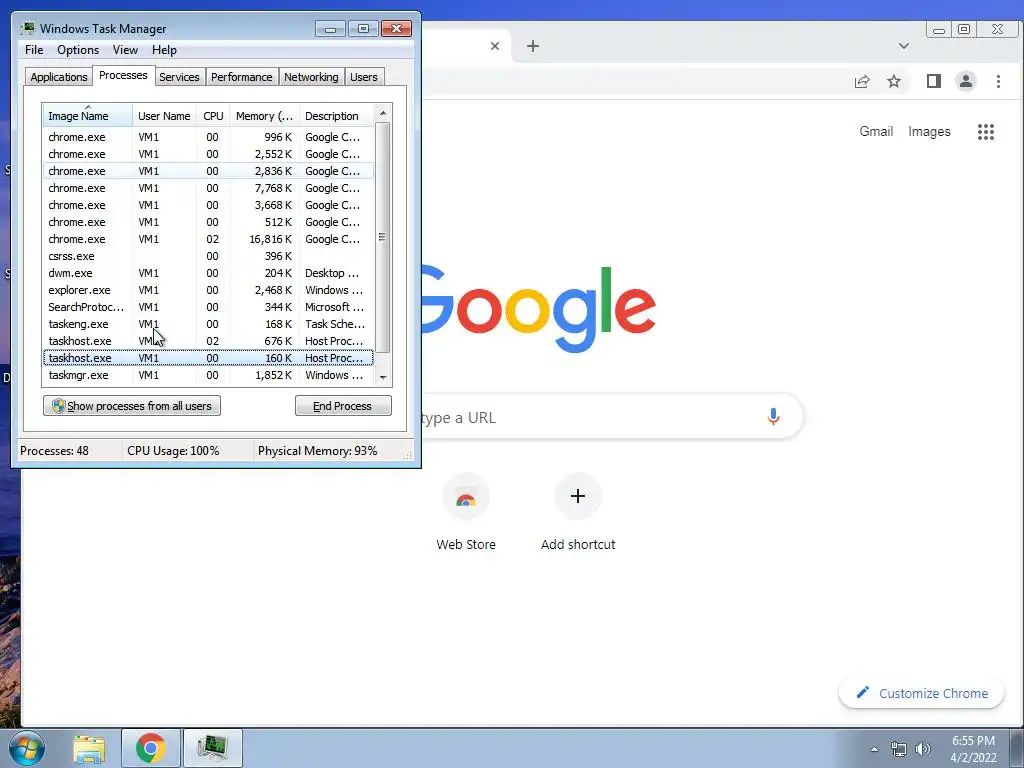Select chrome.exe using 3,668 K memory
The width and height of the screenshot is (1024, 768).
(208, 205)
